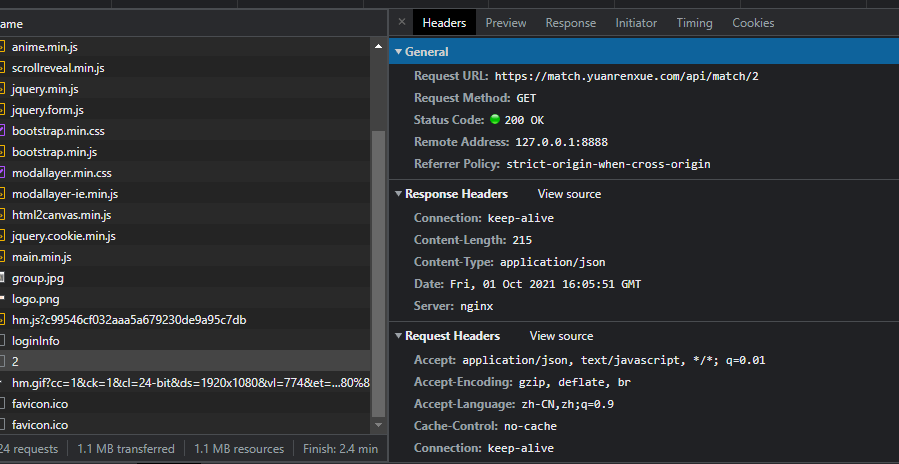Collapse the General section
Viewport: 899px width, 464px height.
398,52
